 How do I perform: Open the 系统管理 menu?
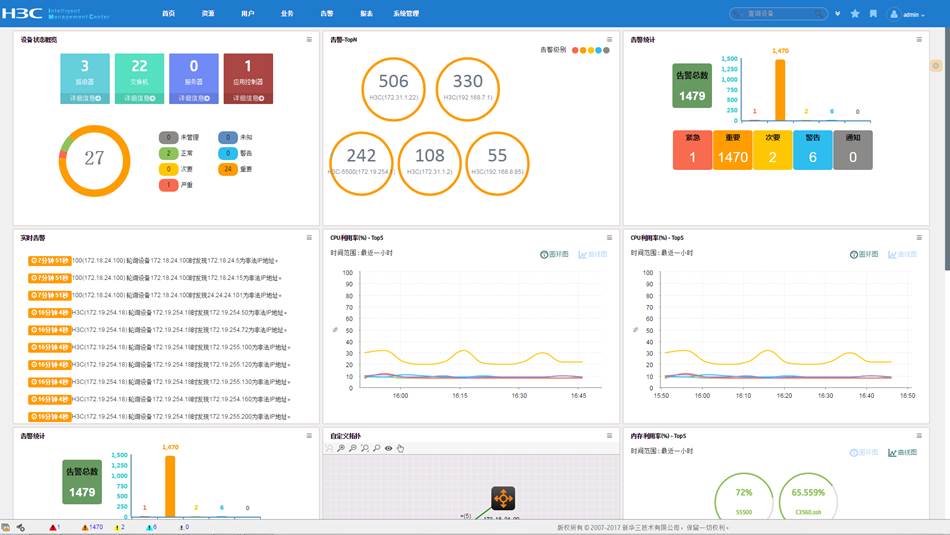(x=406, y=13)
